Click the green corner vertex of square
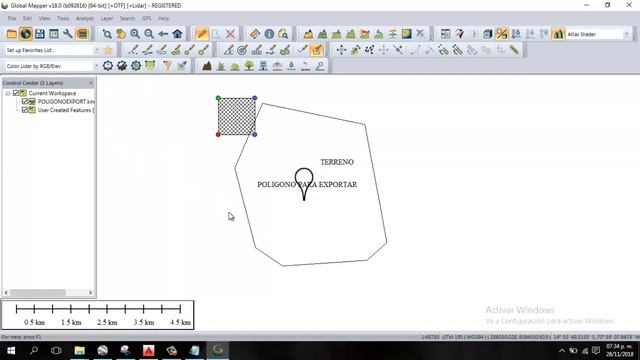The width and height of the screenshot is (640, 360). tap(218, 98)
